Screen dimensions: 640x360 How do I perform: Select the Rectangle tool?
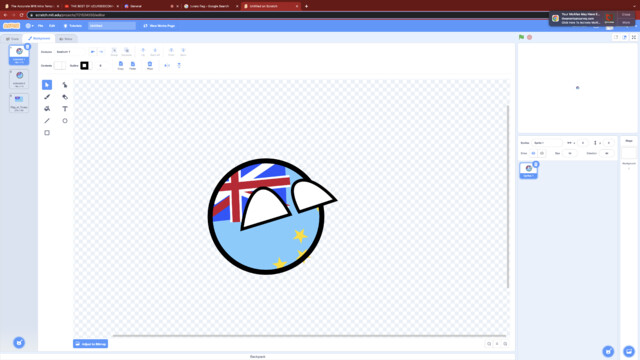pyautogui.click(x=47, y=133)
